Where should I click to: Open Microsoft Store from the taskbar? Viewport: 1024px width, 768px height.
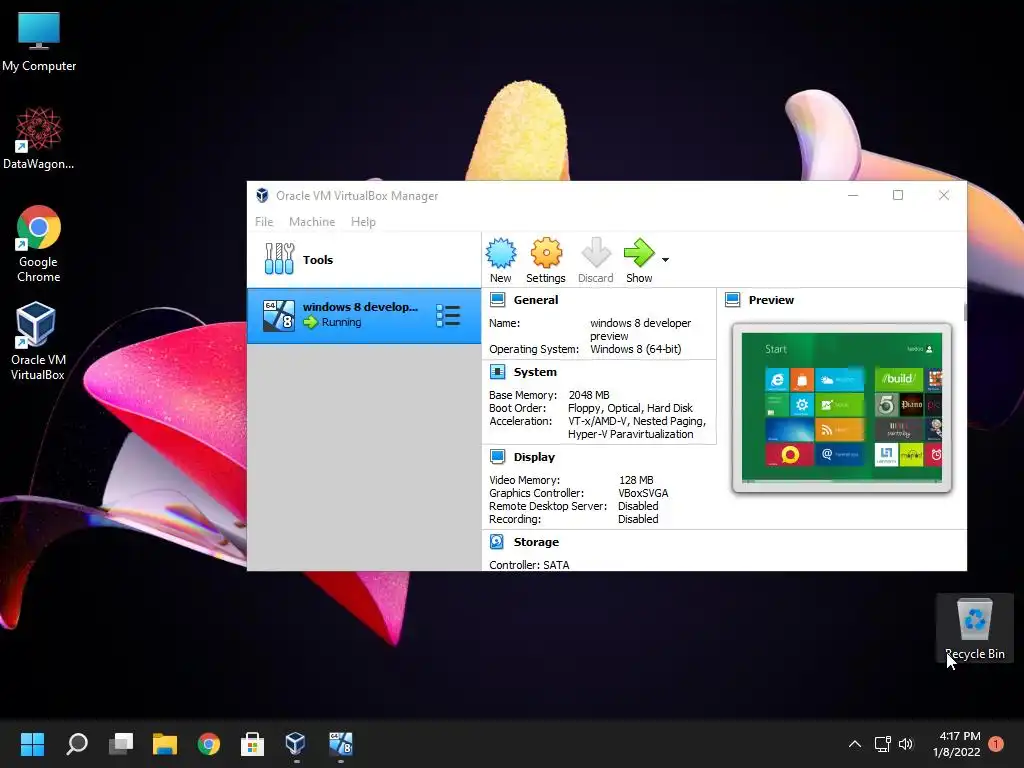coord(252,744)
